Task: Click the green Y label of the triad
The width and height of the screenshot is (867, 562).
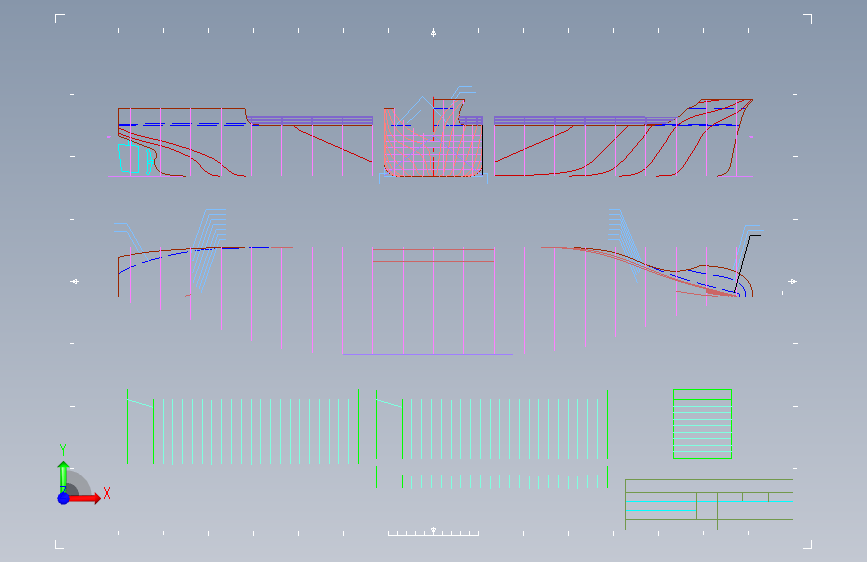Action: pyautogui.click(x=63, y=450)
